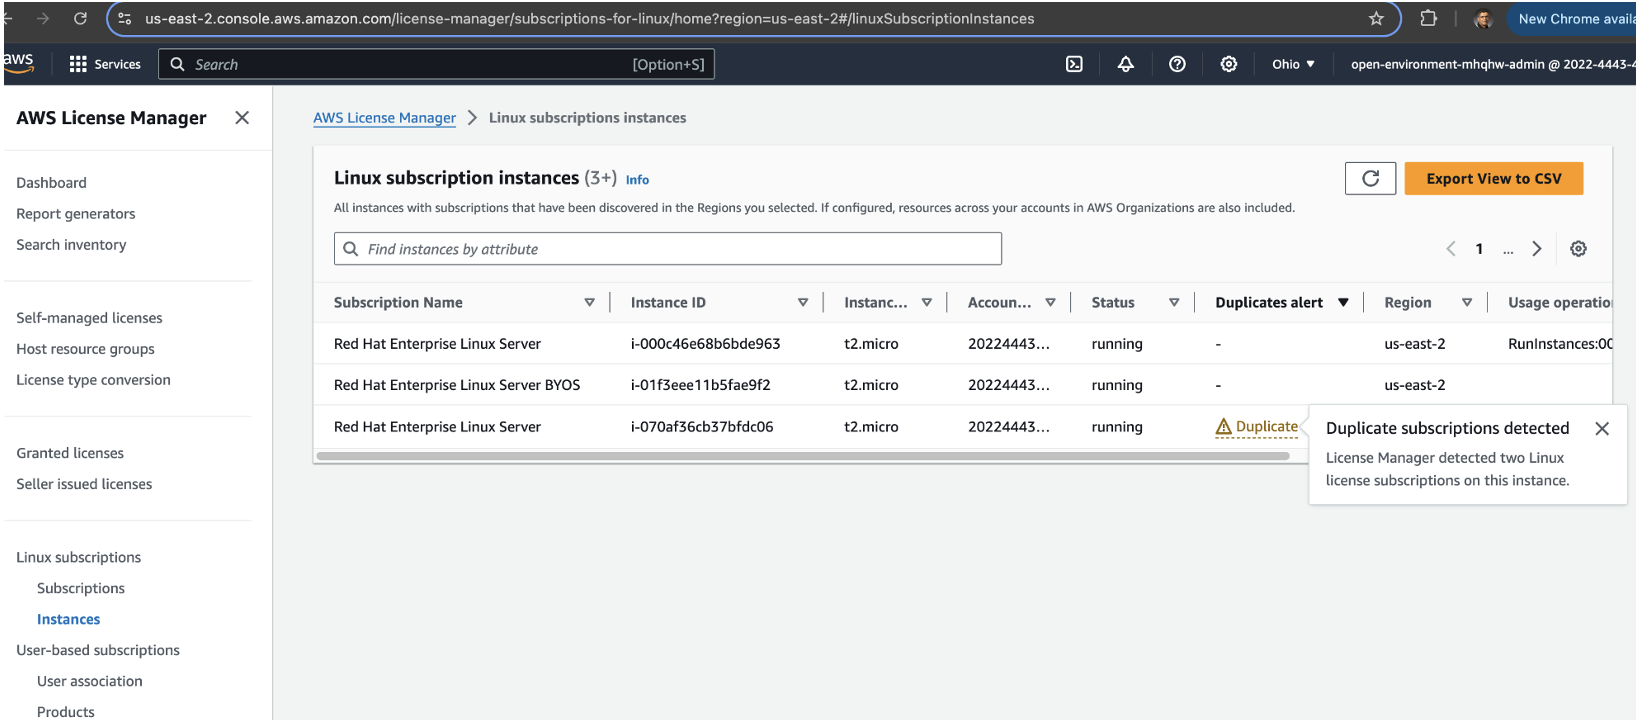Viewport: 1636px width, 720px height.
Task: Open table preferences gear icon
Action: pos(1578,249)
